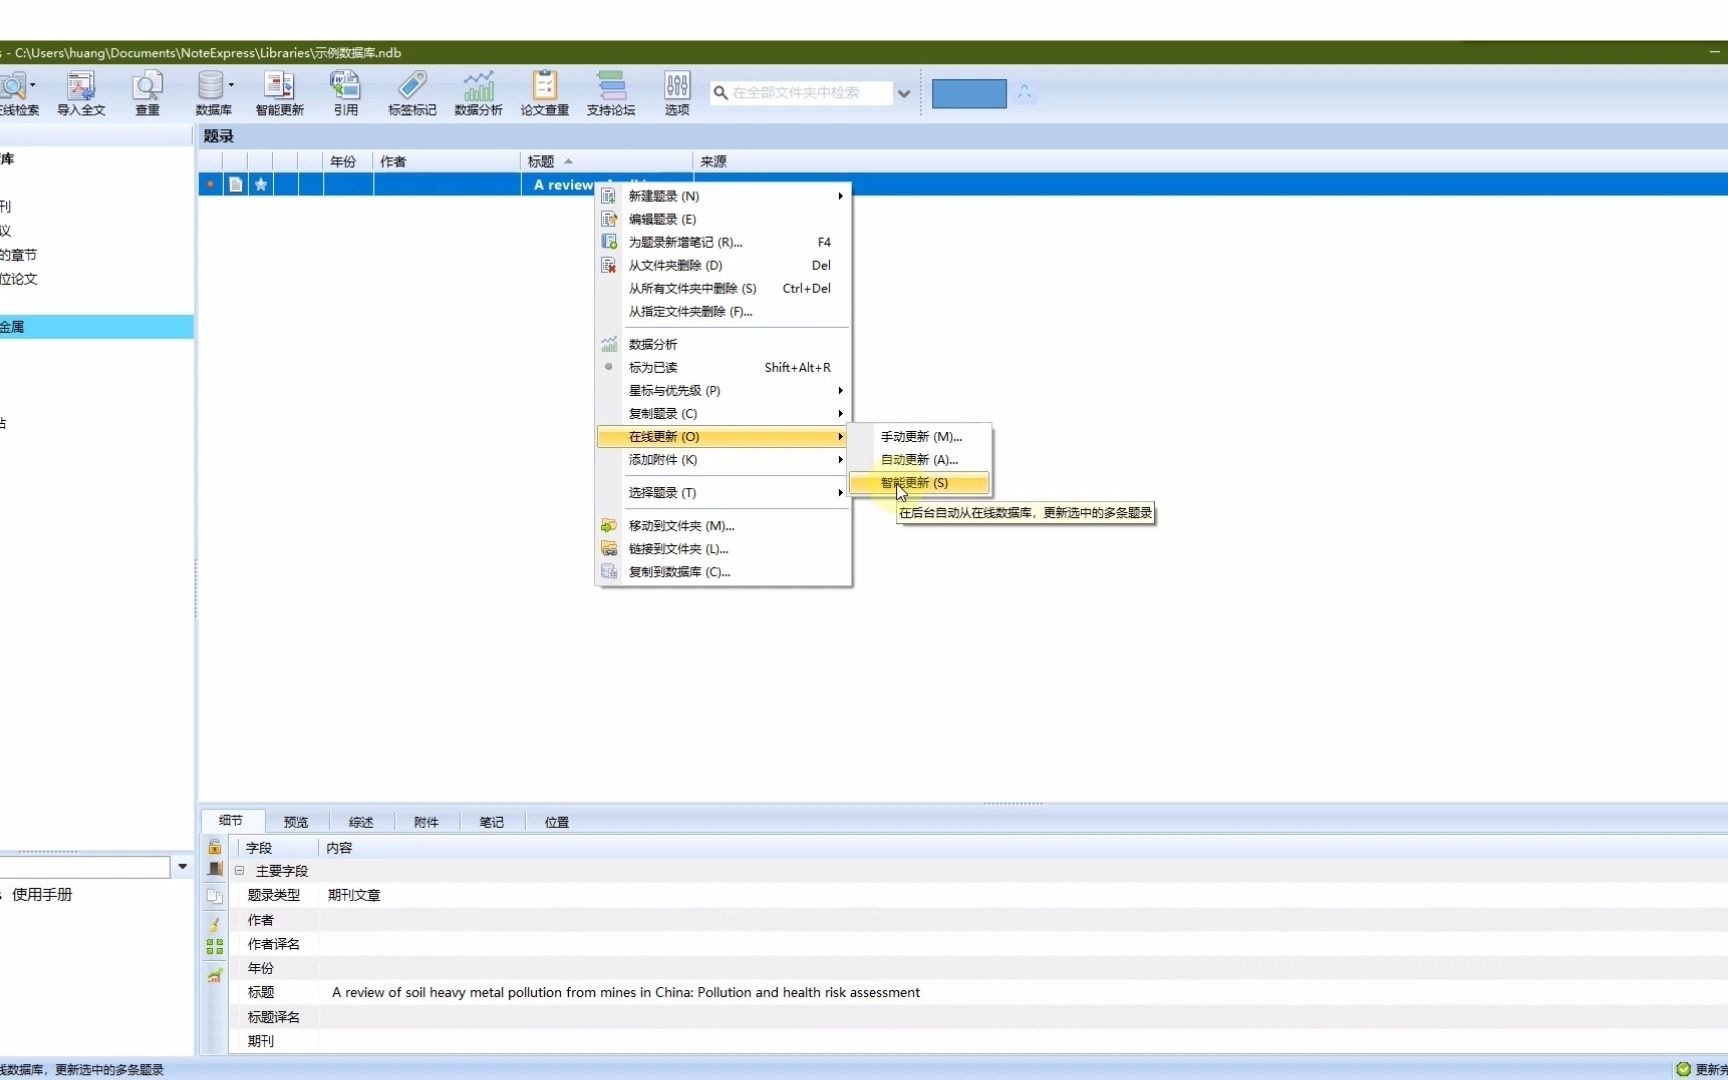This screenshot has width=1728, height=1080.
Task: Click the 在线检索 online search icon
Action: pyautogui.click(x=16, y=93)
